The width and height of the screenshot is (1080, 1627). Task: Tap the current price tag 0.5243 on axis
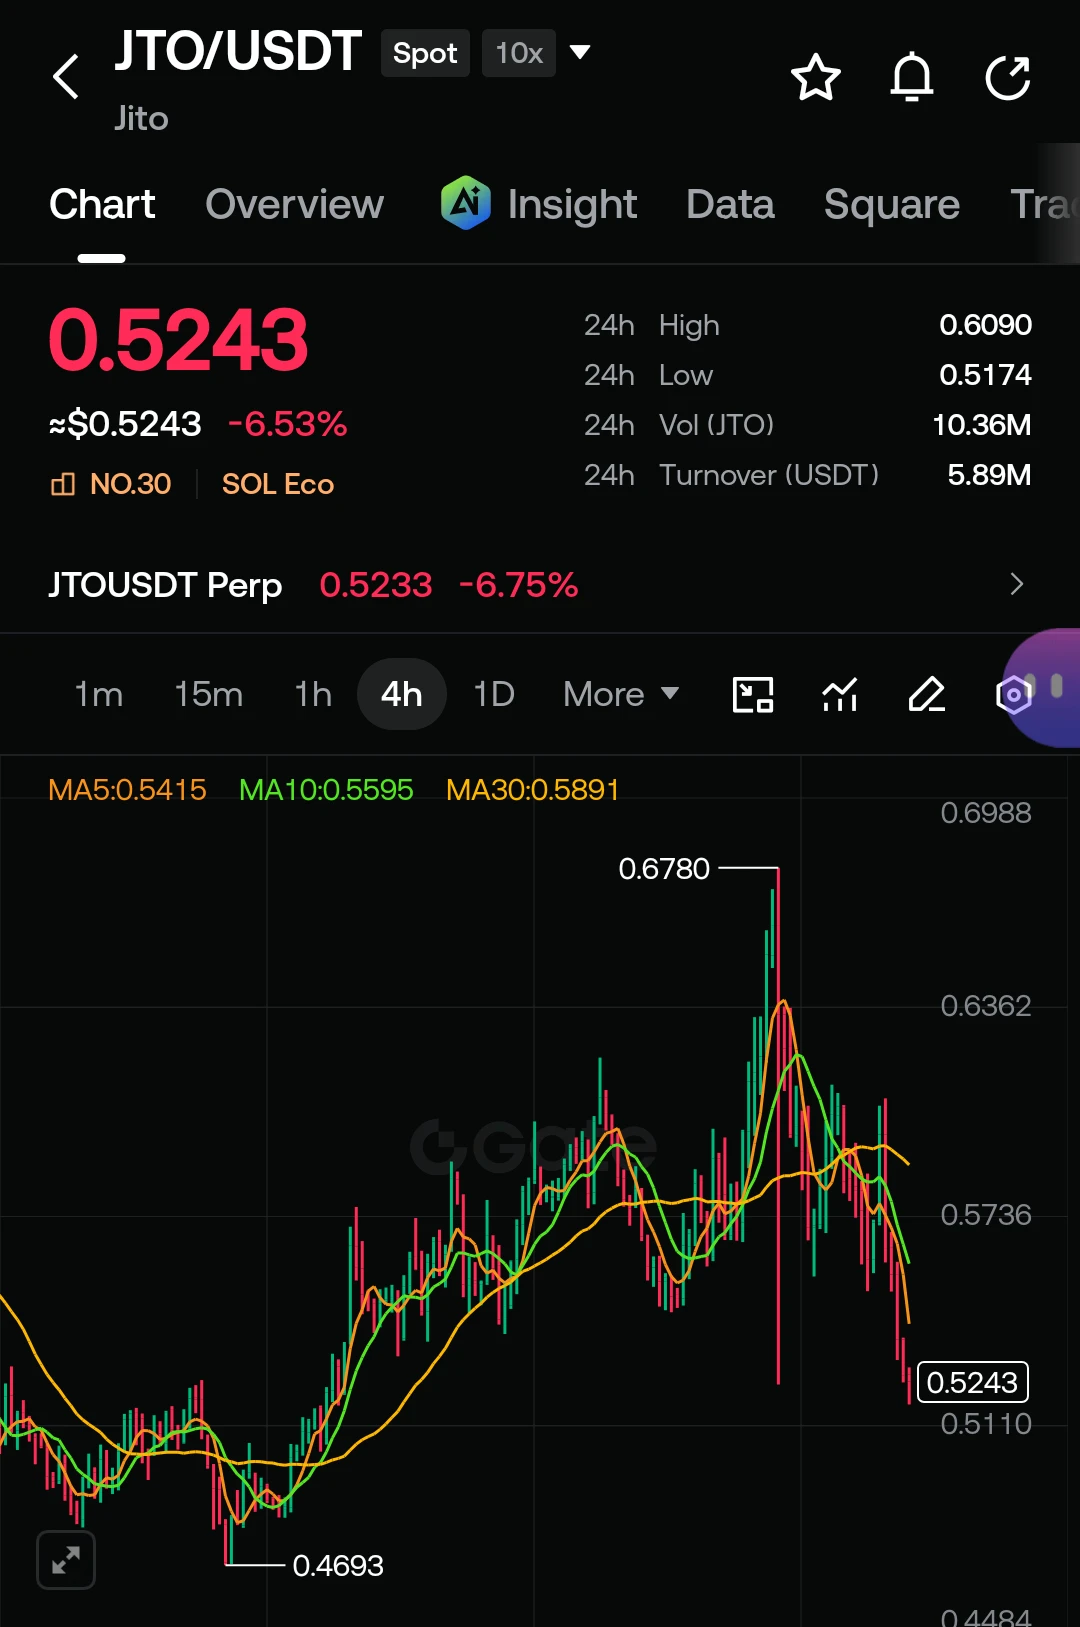[972, 1382]
